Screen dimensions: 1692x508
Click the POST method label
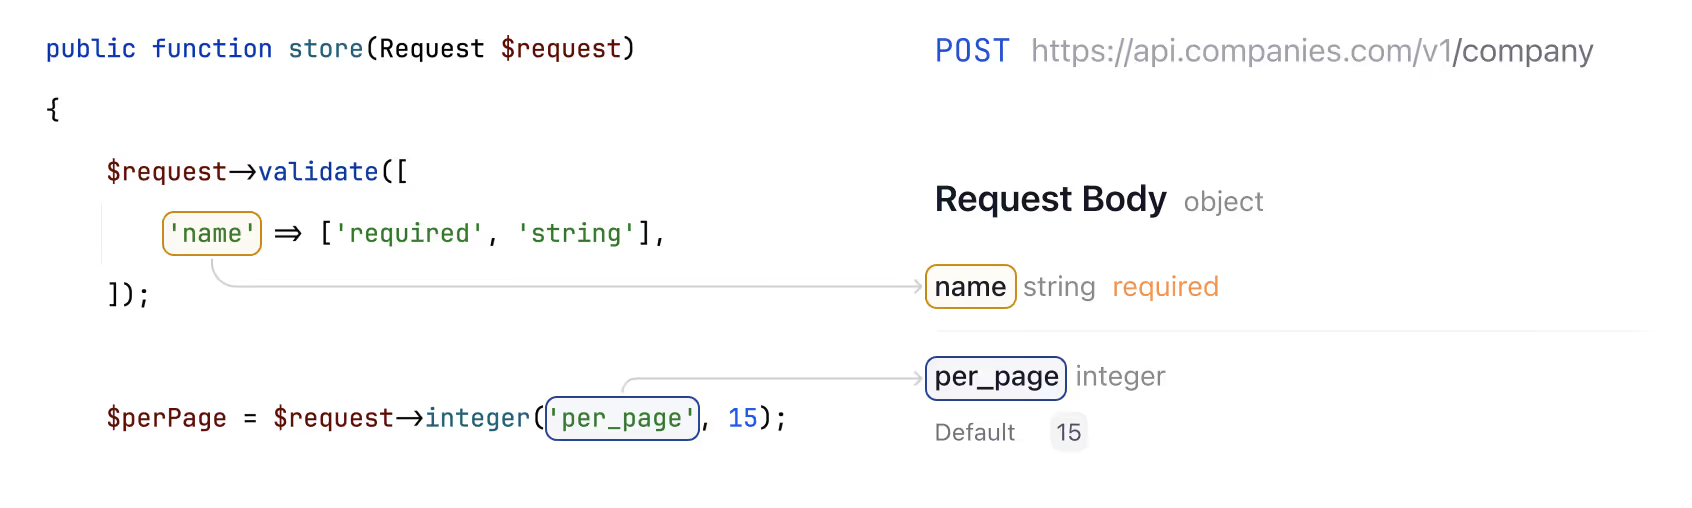pyautogui.click(x=972, y=50)
